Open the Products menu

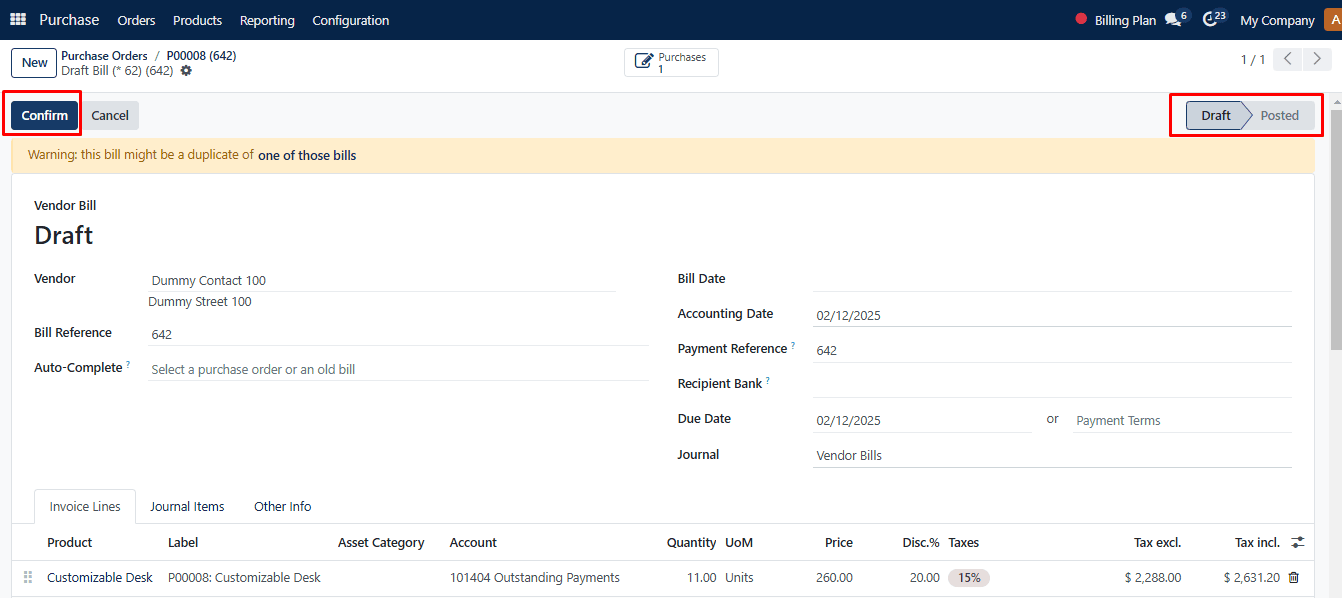(x=198, y=20)
